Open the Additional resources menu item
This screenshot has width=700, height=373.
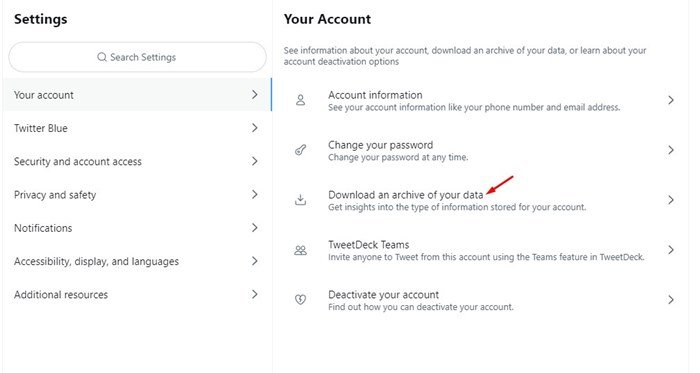(x=137, y=294)
